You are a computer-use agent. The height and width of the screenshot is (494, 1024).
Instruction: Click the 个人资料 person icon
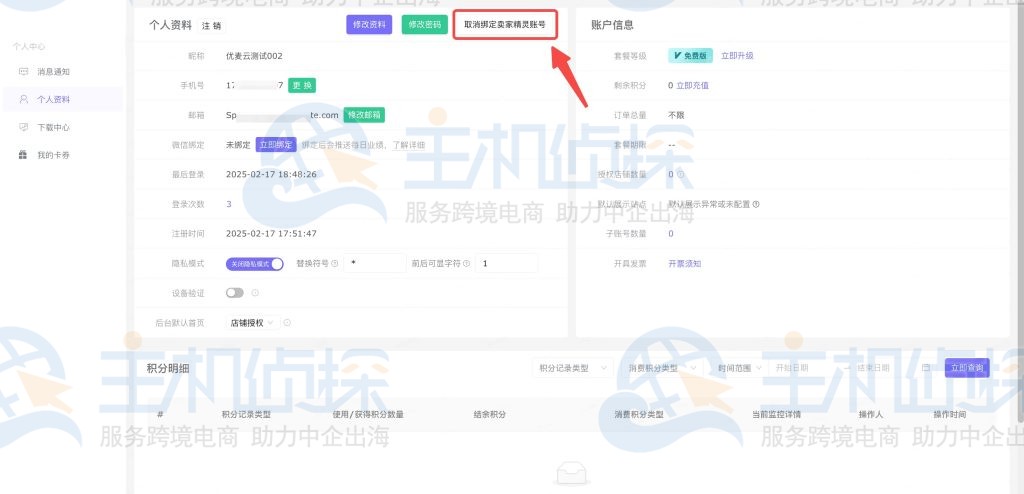24,99
